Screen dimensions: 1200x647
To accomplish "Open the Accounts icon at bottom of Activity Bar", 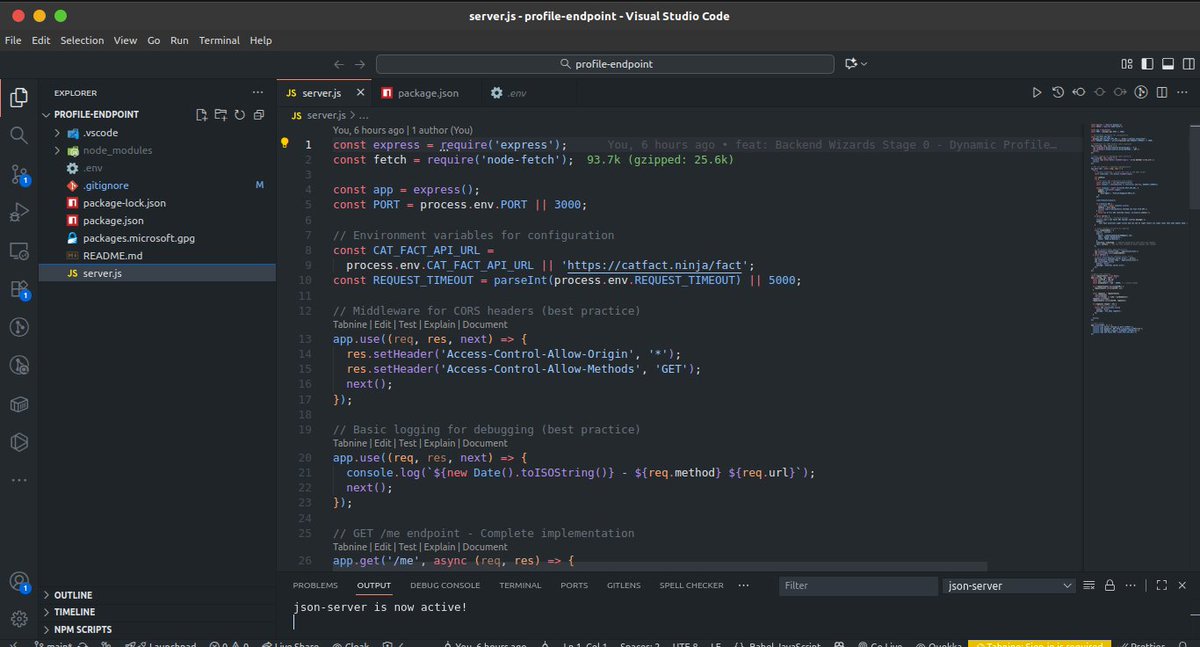I will point(18,581).
